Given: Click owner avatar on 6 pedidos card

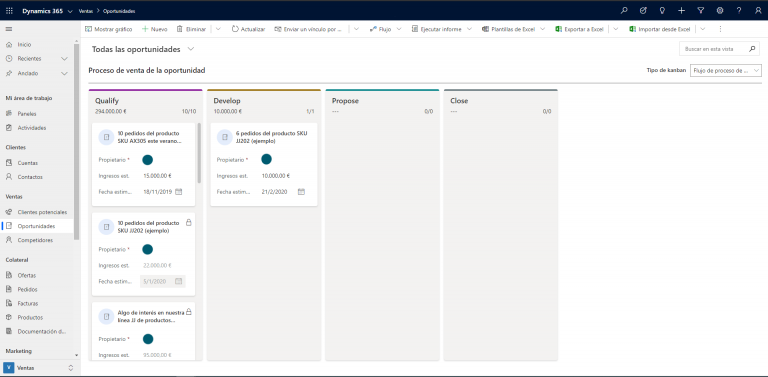Looking at the screenshot, I should click(x=266, y=160).
